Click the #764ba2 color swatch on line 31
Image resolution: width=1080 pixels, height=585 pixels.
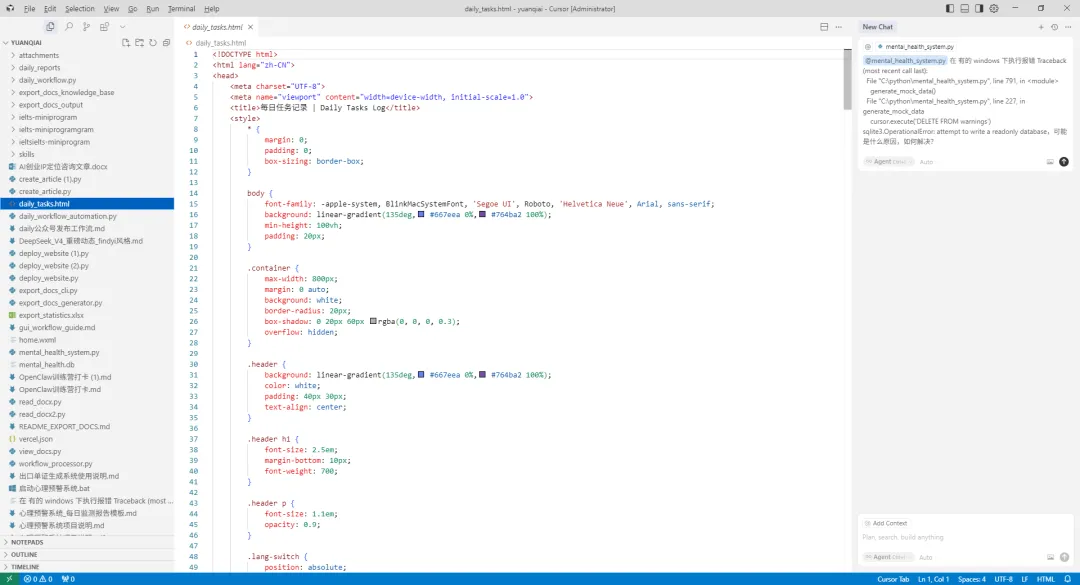482,375
